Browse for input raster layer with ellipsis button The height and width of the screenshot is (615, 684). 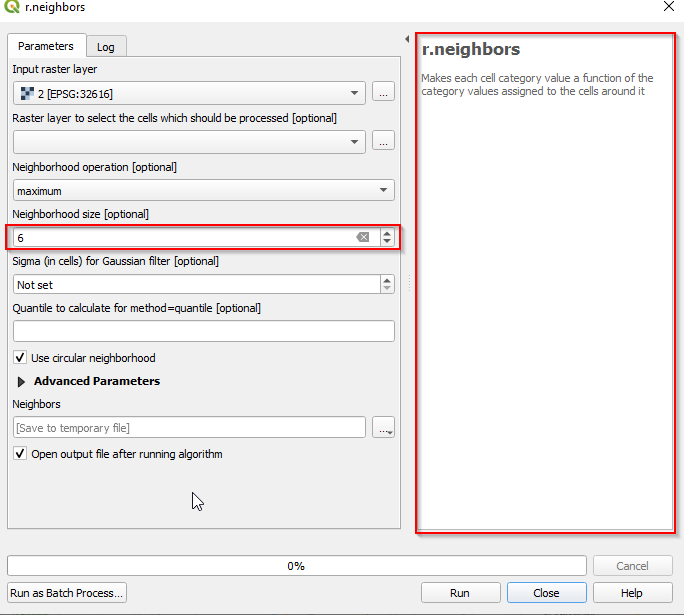pyautogui.click(x=383, y=92)
